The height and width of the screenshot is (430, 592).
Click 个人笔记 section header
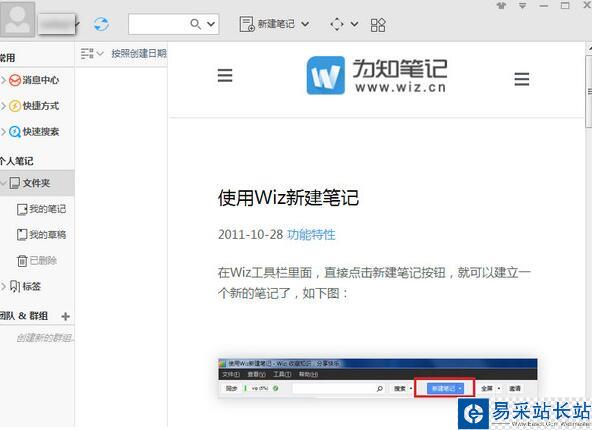[x=17, y=162]
